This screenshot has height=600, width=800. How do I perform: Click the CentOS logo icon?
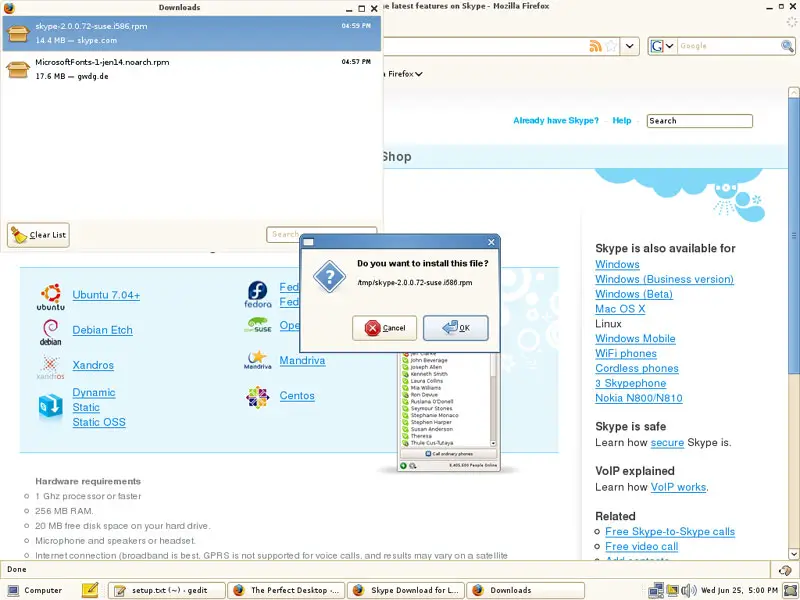coord(258,397)
